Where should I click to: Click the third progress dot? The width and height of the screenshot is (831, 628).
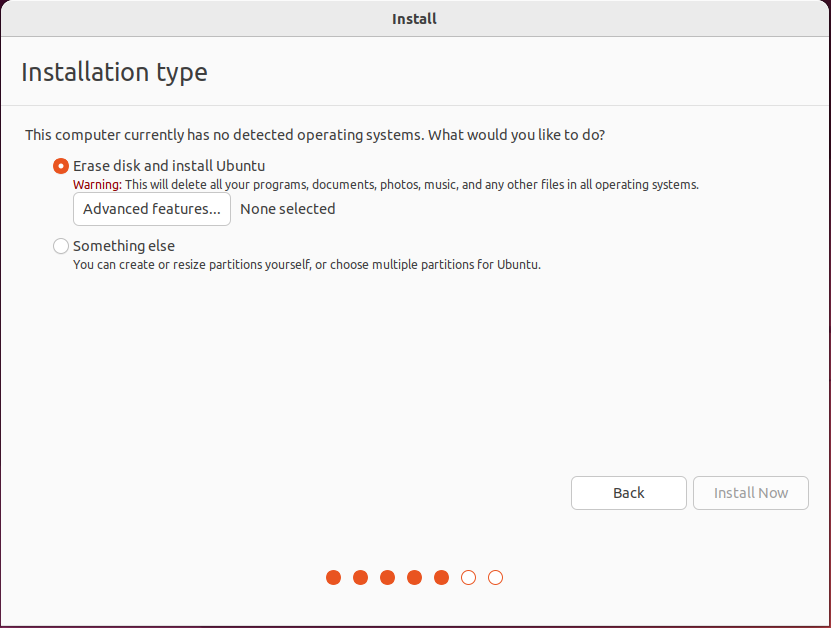pyautogui.click(x=388, y=577)
